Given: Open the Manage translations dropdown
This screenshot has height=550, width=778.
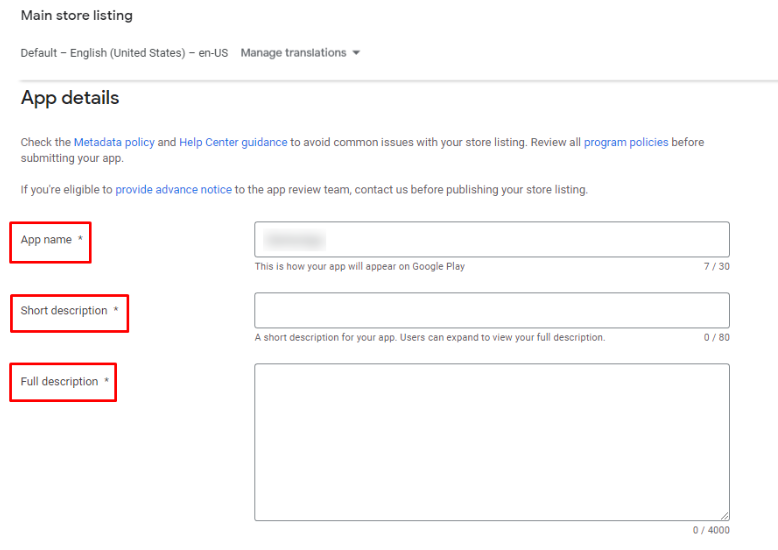Looking at the screenshot, I should tap(293, 53).
